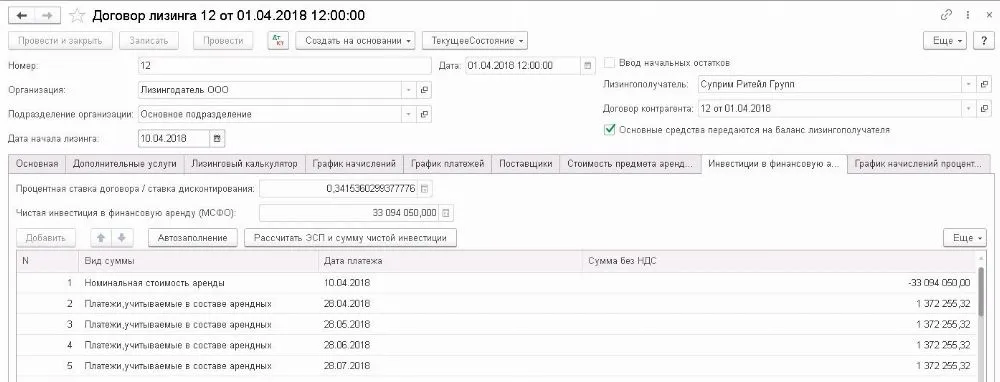The height and width of the screenshot is (382, 1000).
Task: Move row down arrow button
Action: coord(122,237)
